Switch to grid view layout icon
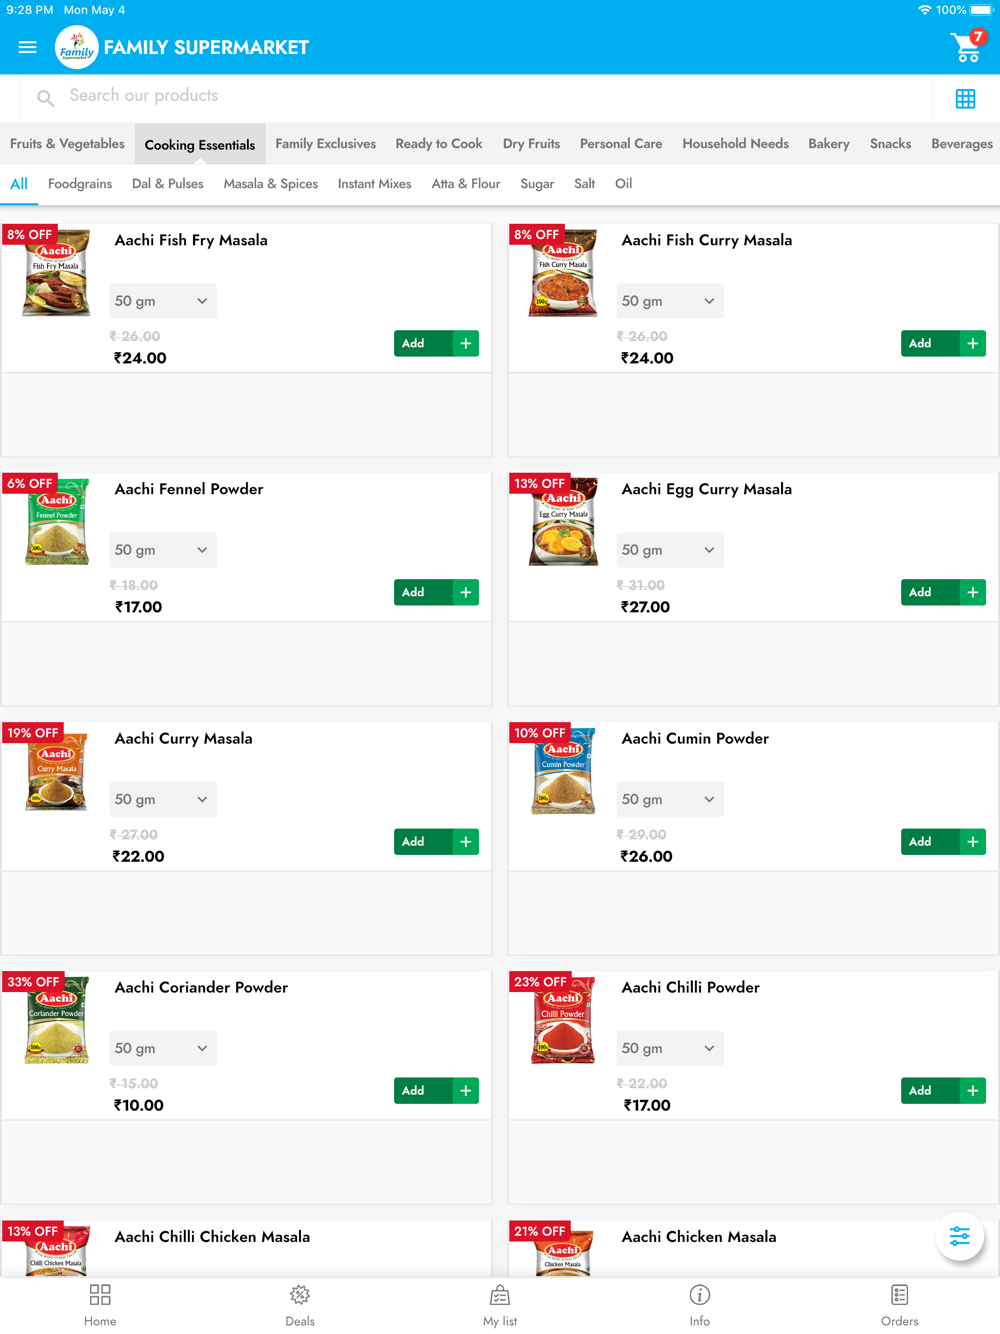 tap(965, 98)
